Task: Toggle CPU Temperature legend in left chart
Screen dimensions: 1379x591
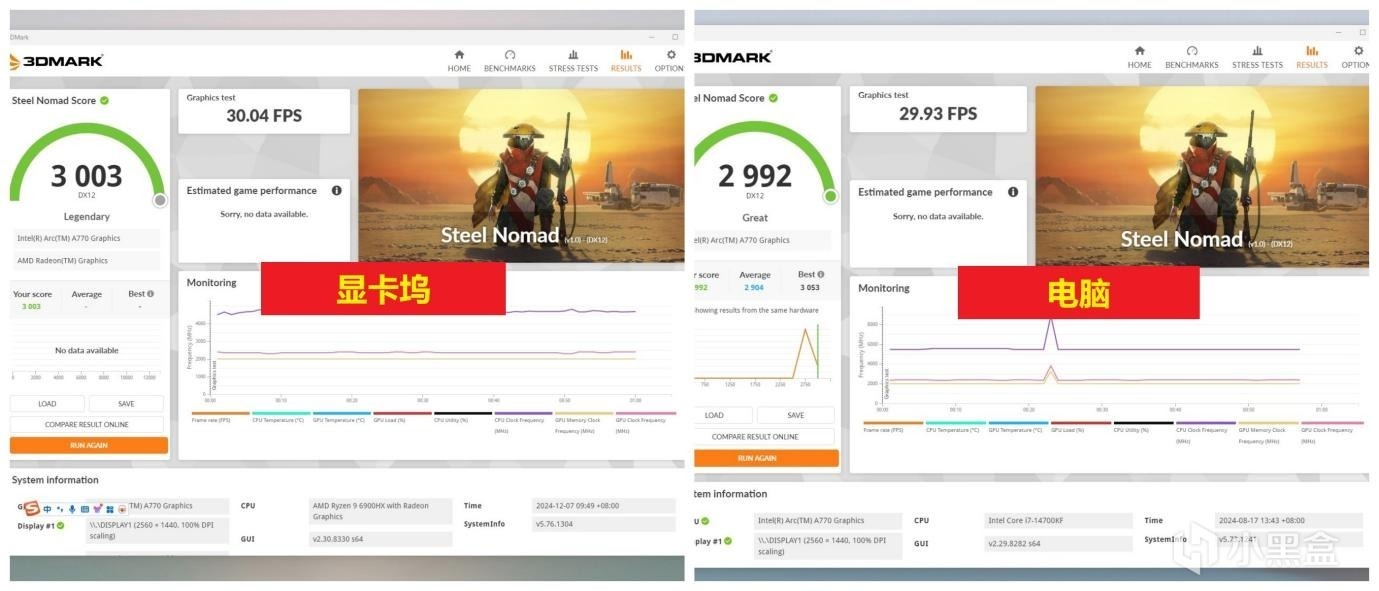Action: 281,417
